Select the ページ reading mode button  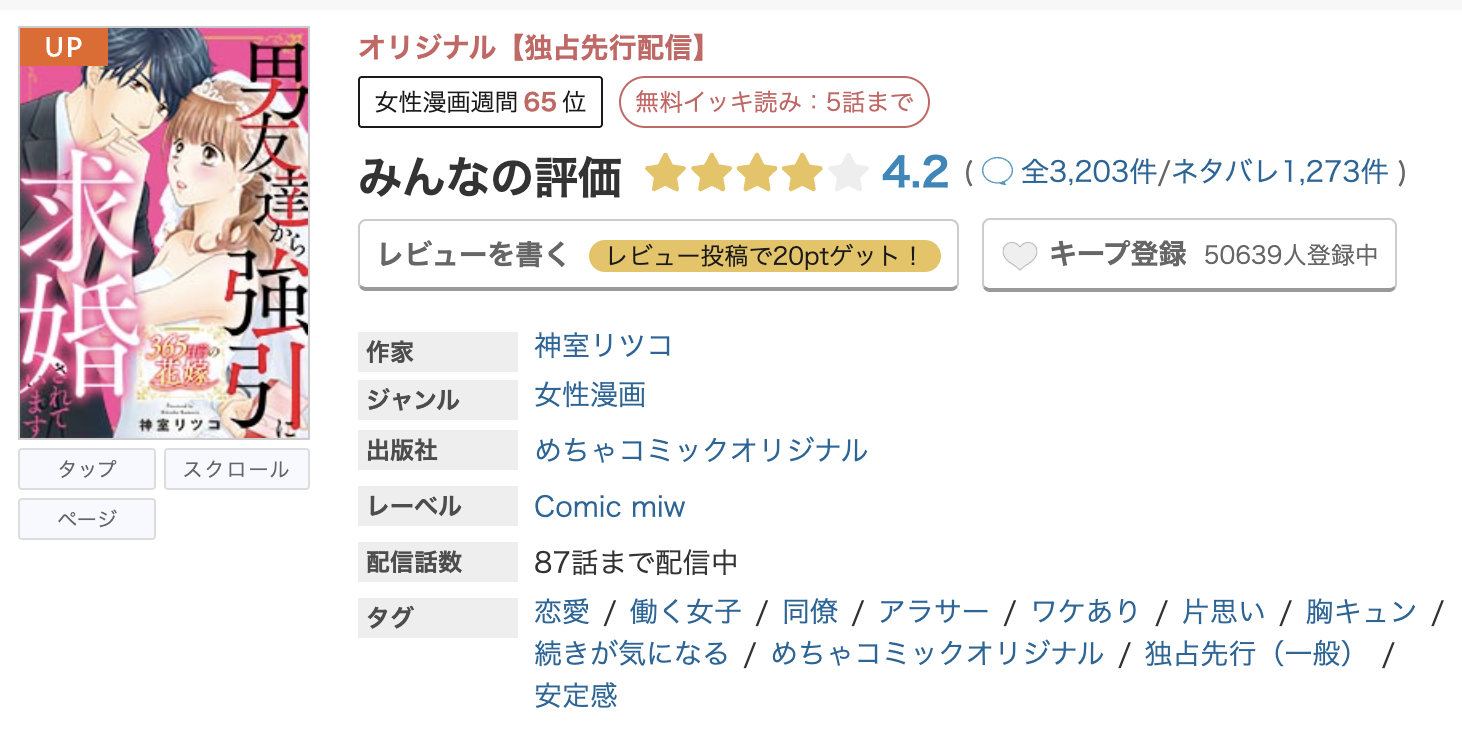[x=87, y=519]
